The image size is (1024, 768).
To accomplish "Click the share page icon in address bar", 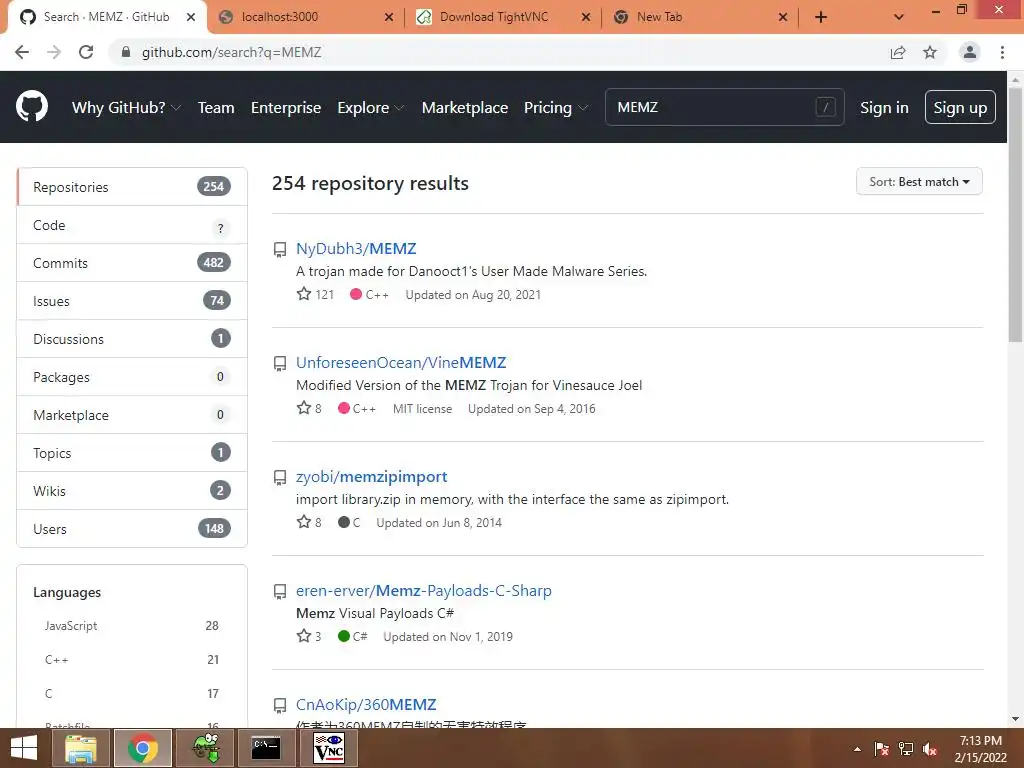I will [x=898, y=52].
